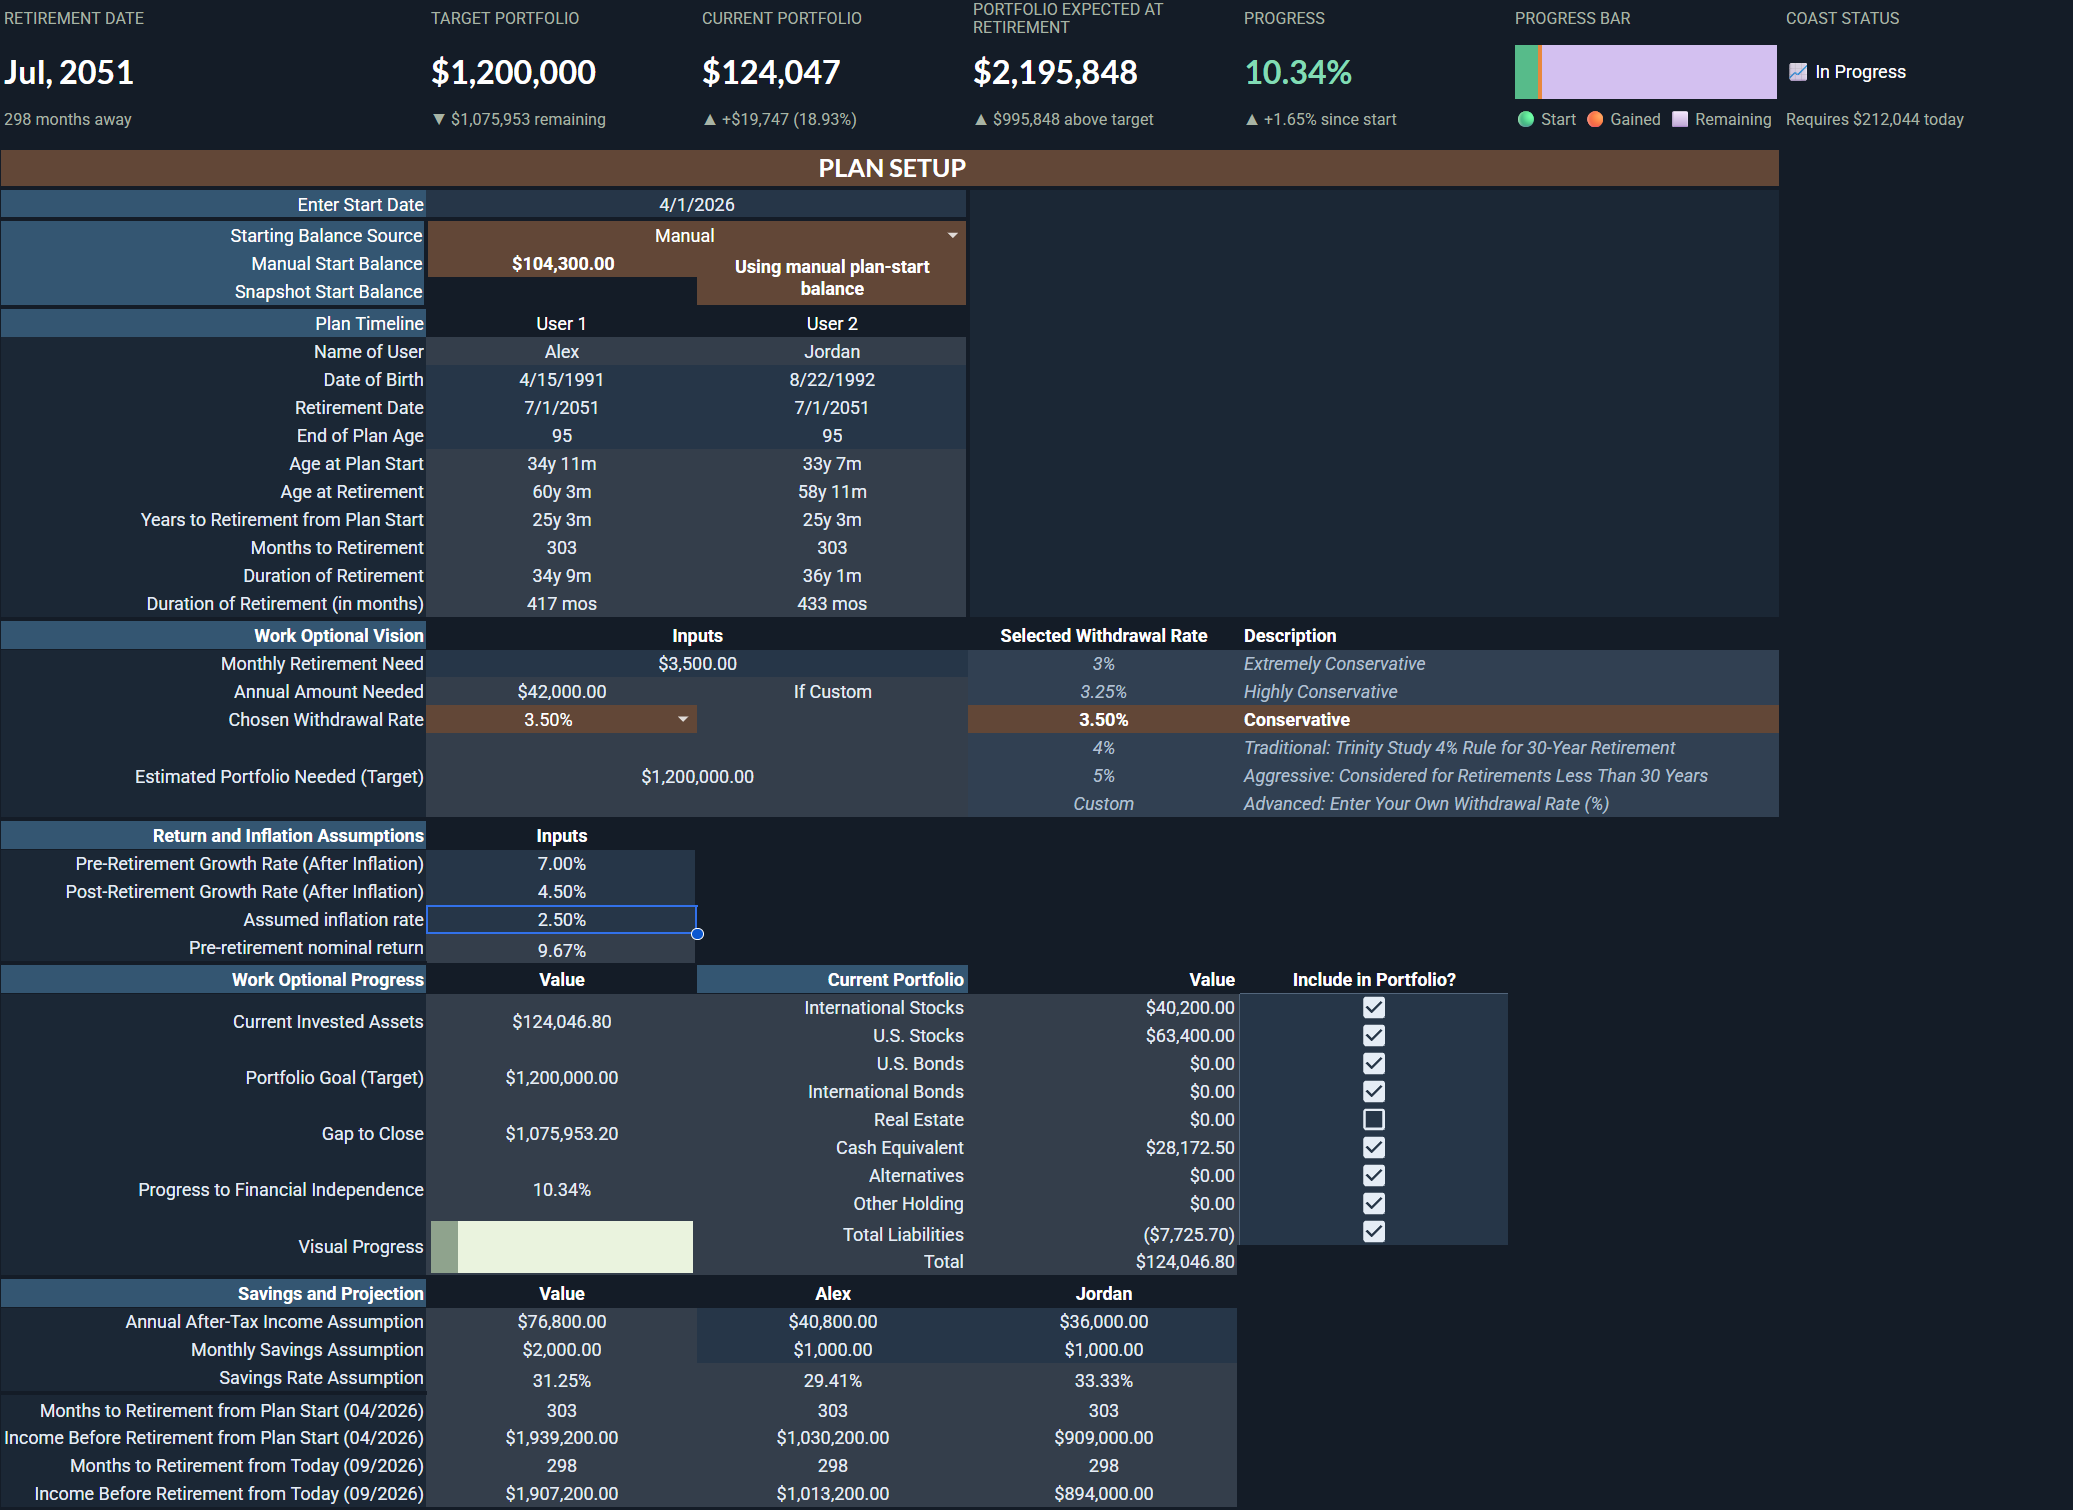The height and width of the screenshot is (1510, 2073).
Task: Click the selection fill handle dot
Action: (697, 934)
